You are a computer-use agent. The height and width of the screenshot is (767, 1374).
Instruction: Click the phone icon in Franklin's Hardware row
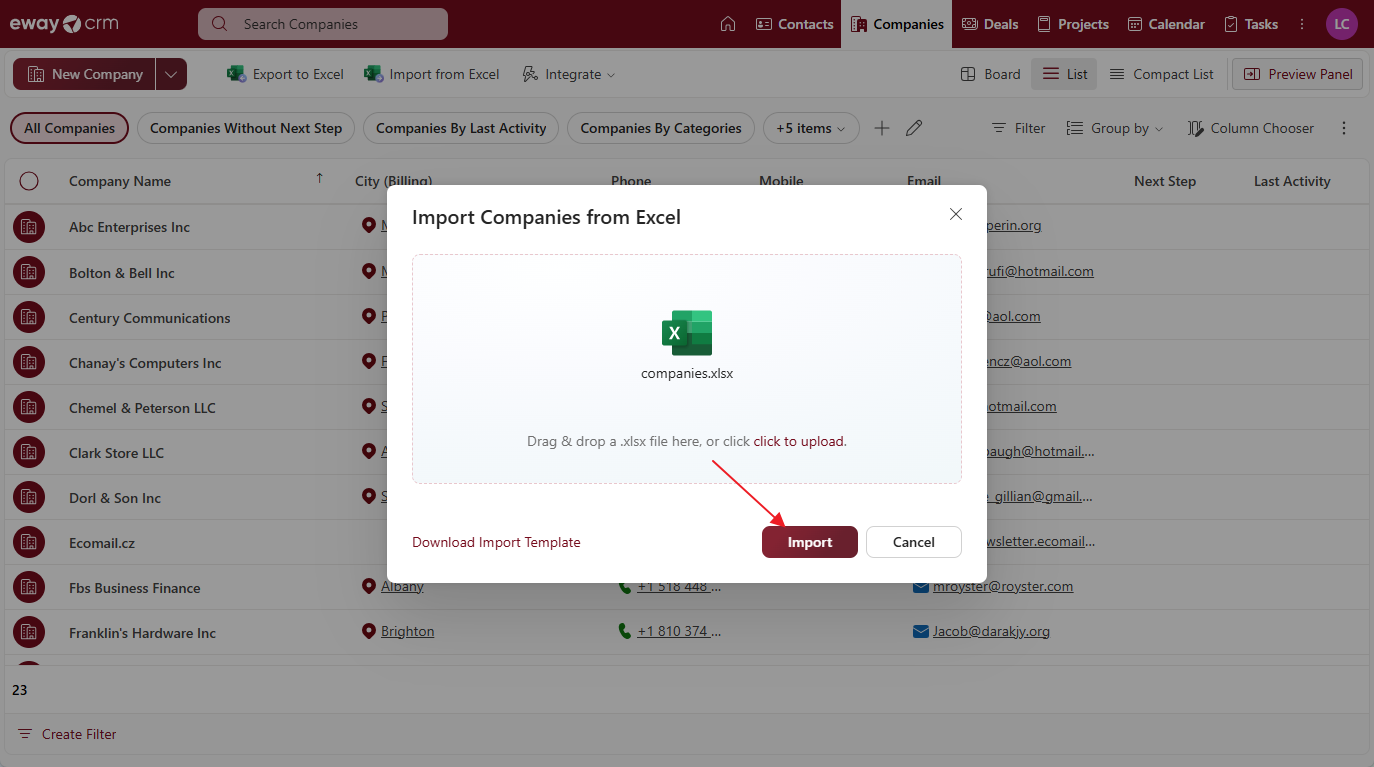(625, 631)
